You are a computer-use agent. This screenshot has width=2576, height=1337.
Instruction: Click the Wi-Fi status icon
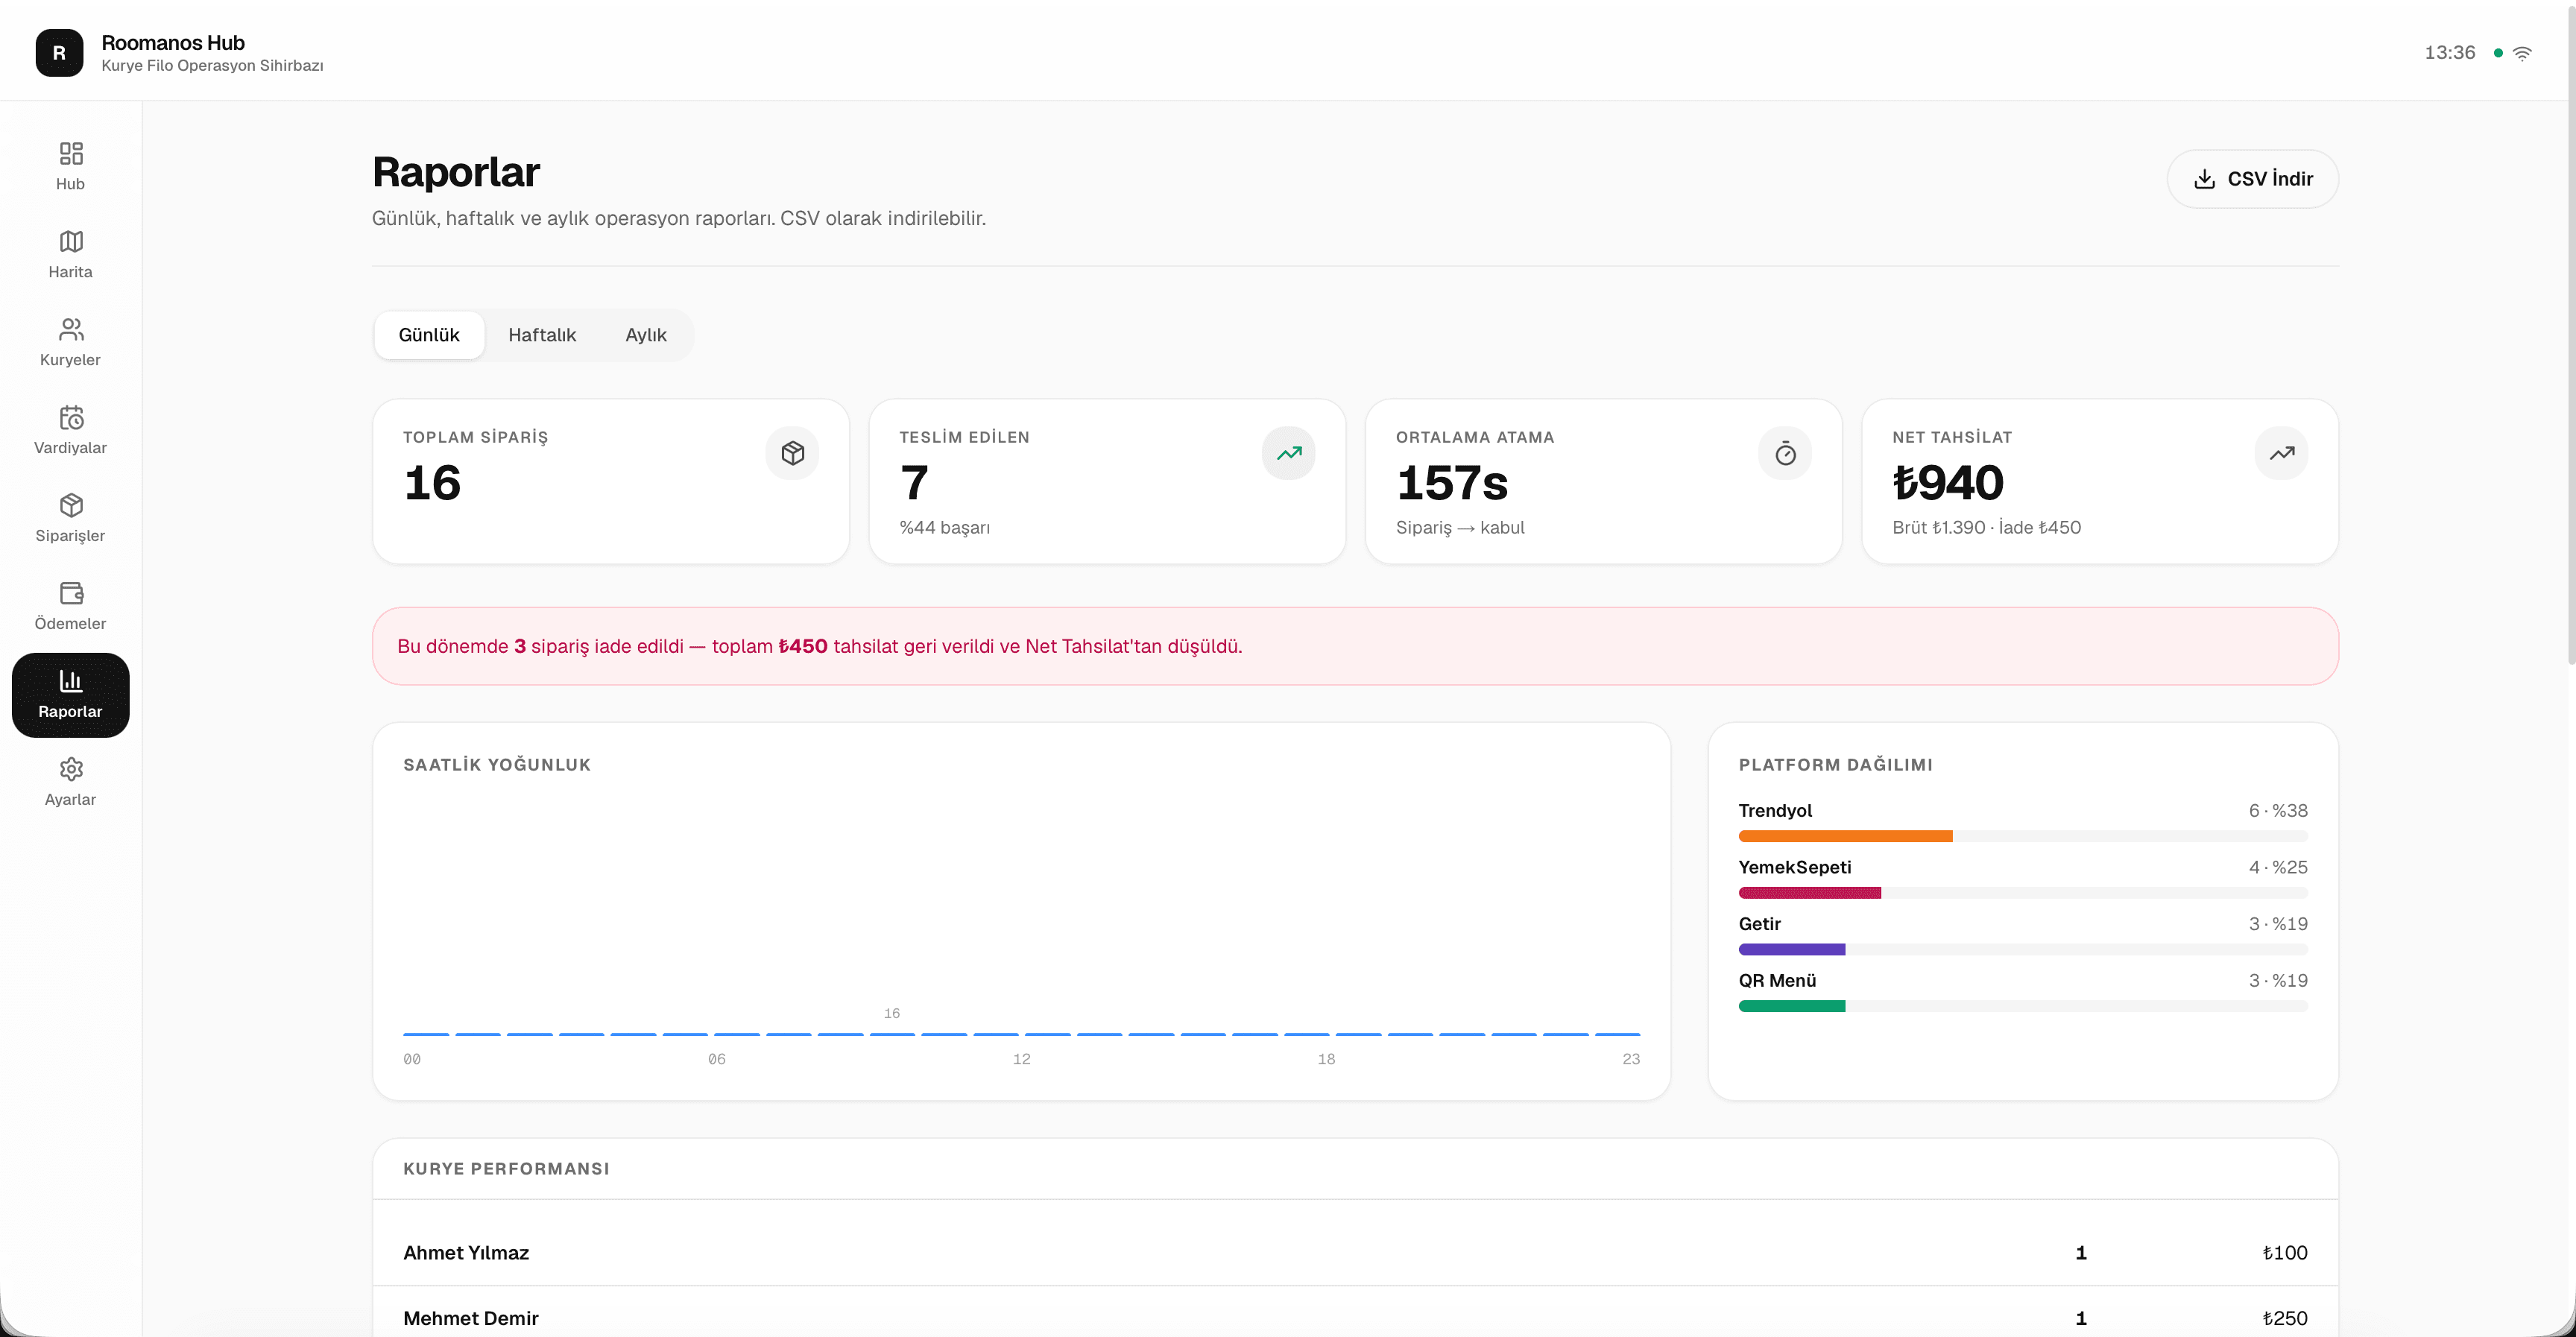[x=2522, y=53]
